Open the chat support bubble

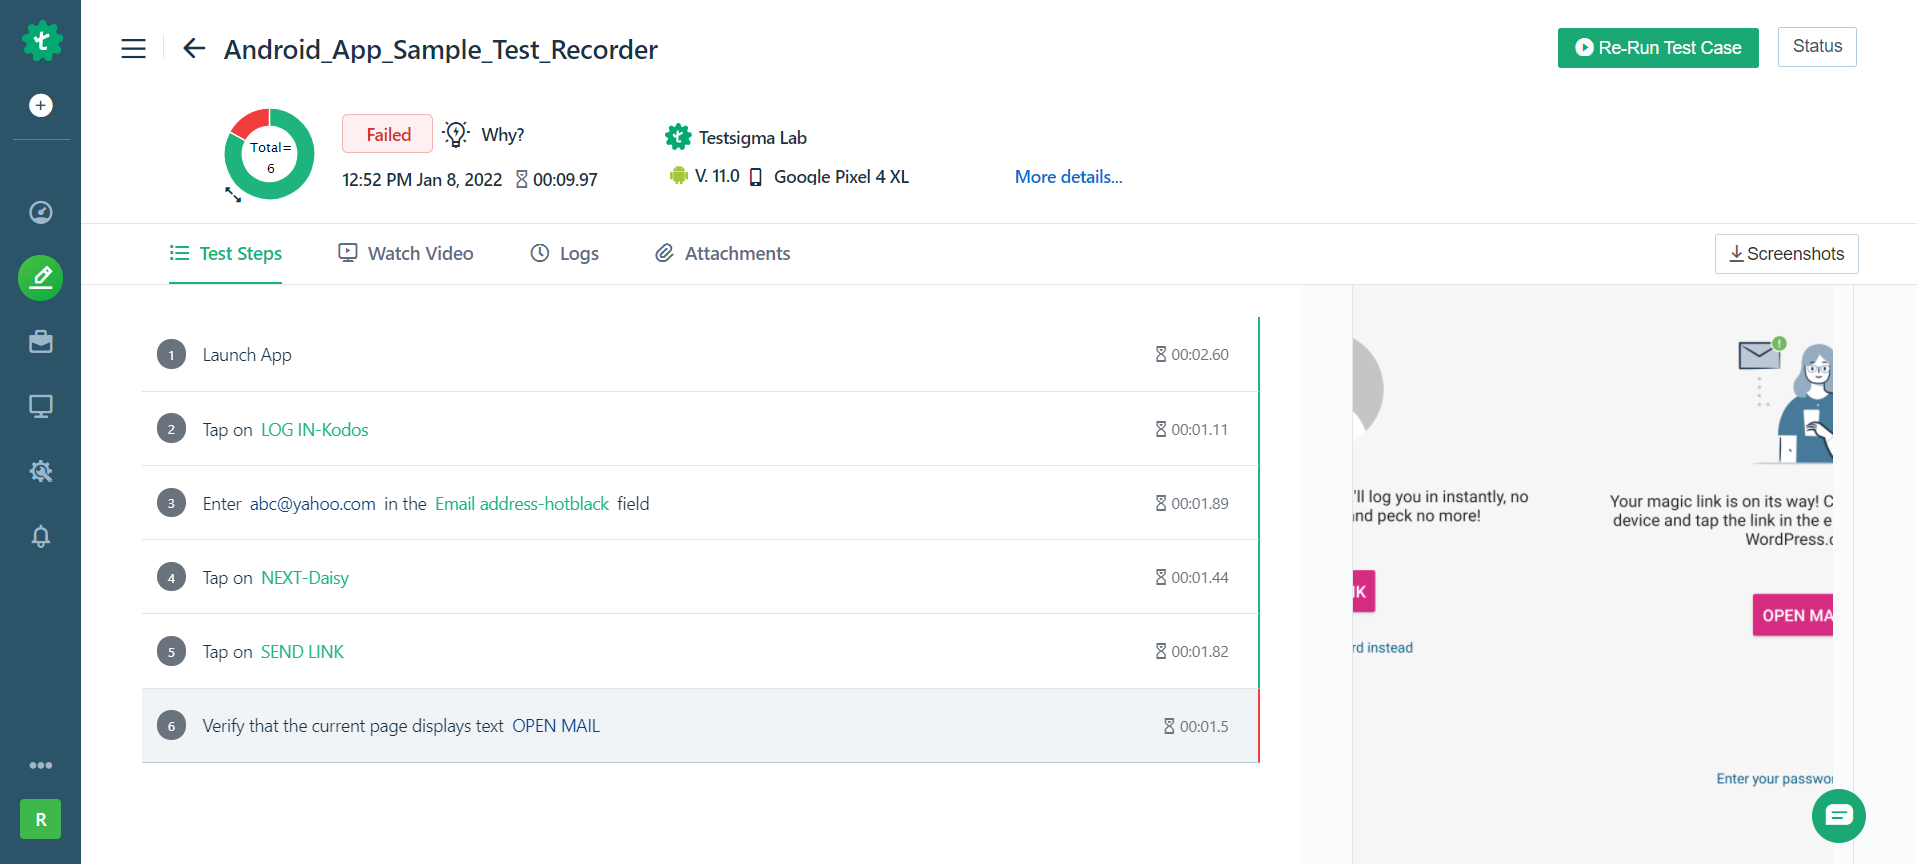click(x=1838, y=816)
